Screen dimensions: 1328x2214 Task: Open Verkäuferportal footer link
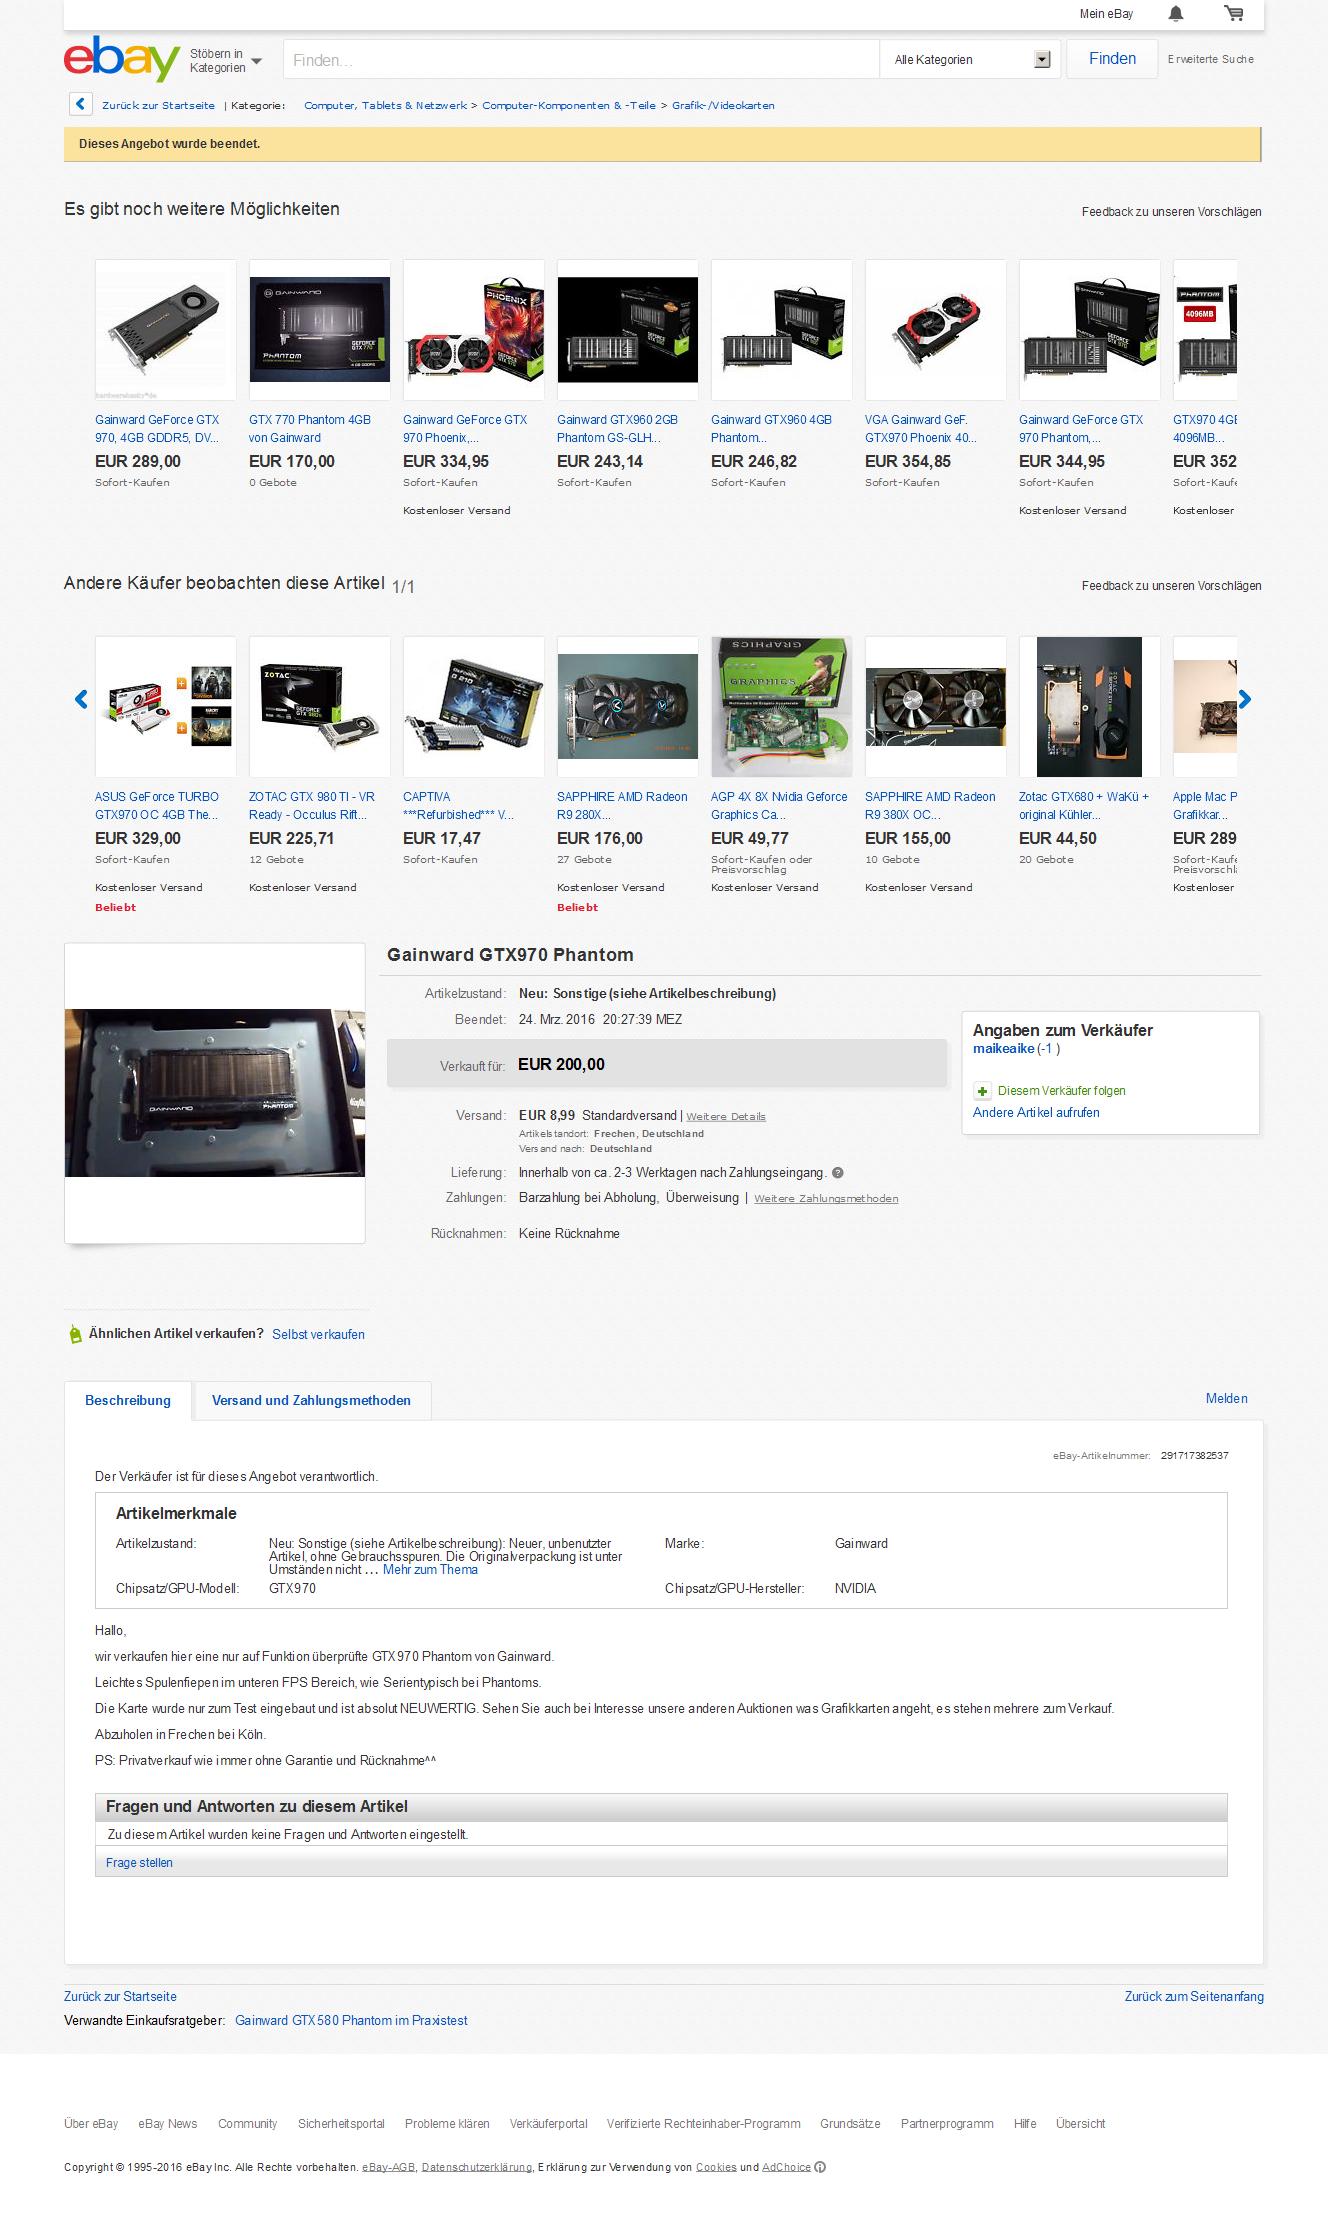(x=548, y=2124)
